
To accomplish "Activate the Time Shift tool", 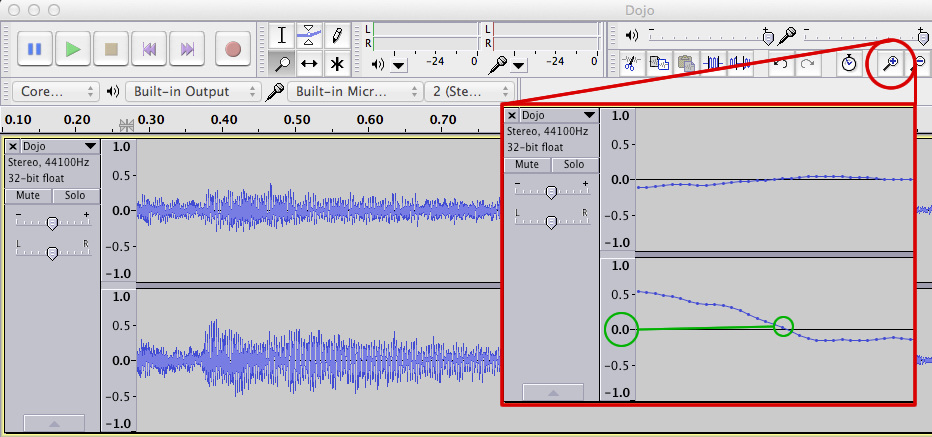I will click(x=309, y=64).
